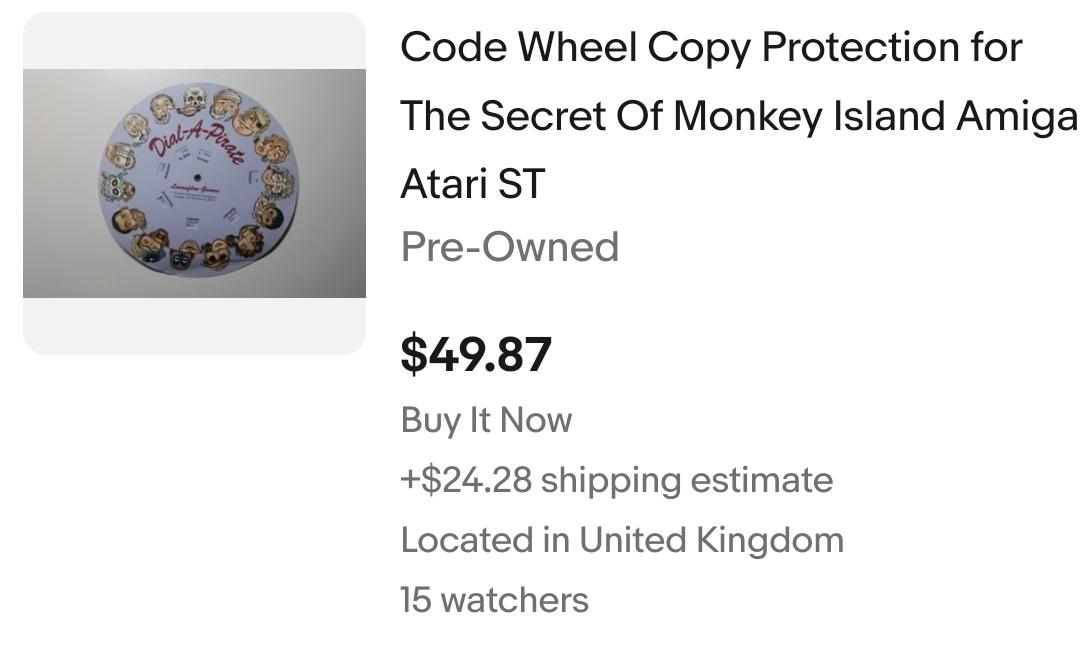
Task: Click the turbaned pirate face right of skull
Action: [225, 103]
